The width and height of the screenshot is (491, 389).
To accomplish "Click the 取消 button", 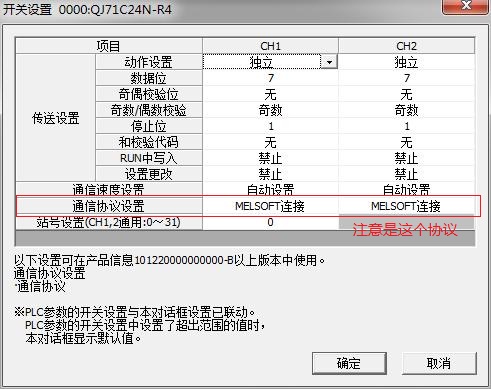I will point(439,363).
